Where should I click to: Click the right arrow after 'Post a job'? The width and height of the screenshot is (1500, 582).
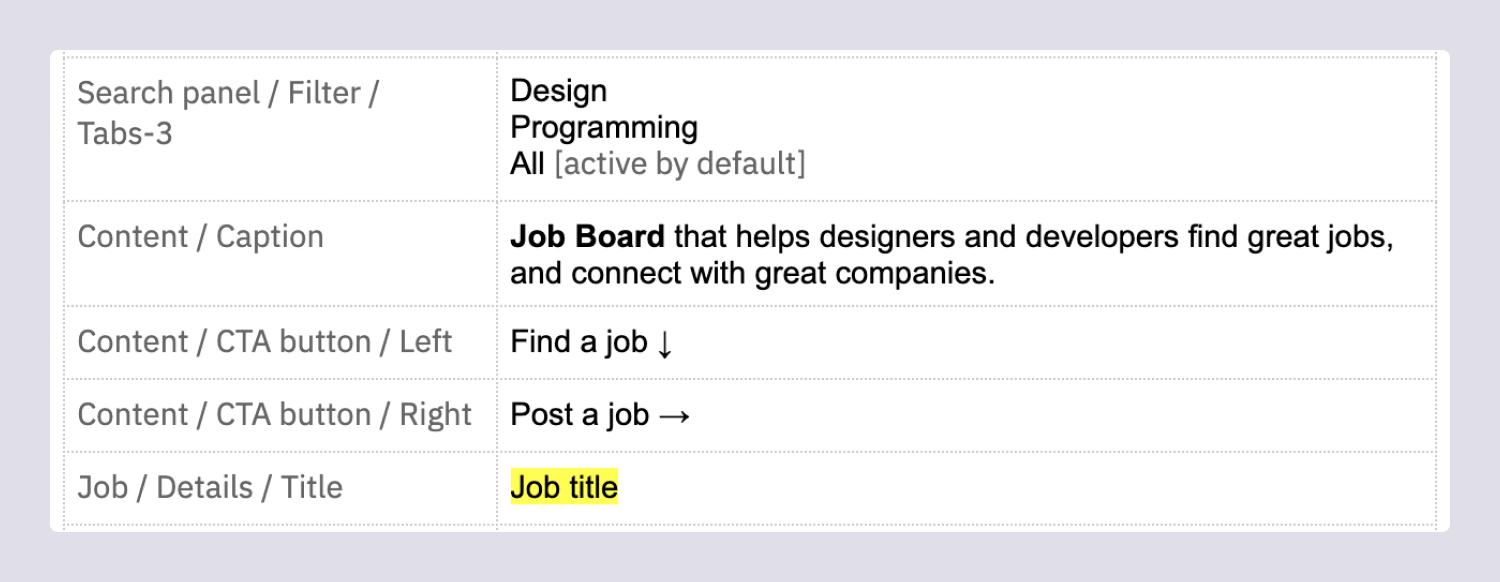click(675, 416)
